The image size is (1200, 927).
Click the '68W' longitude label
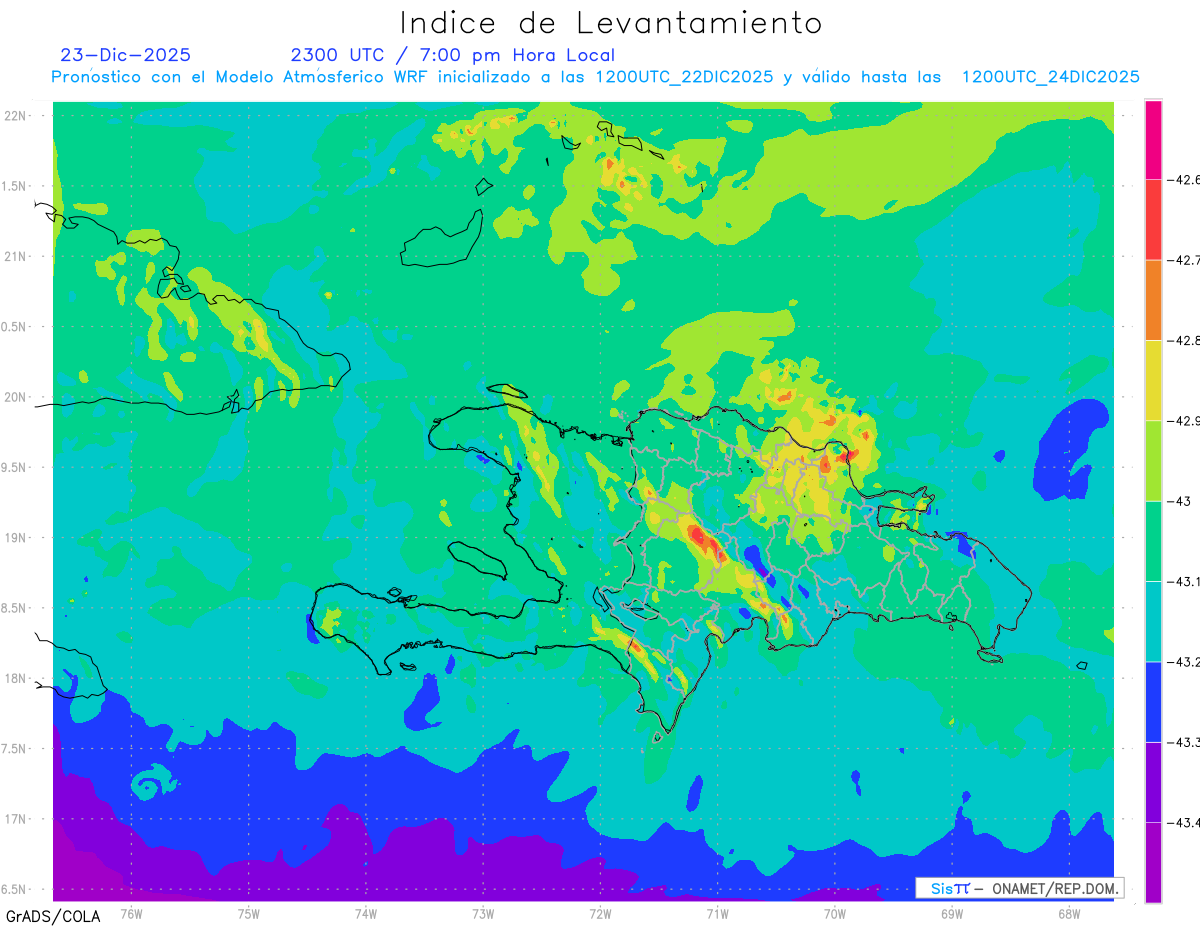pyautogui.click(x=1069, y=913)
